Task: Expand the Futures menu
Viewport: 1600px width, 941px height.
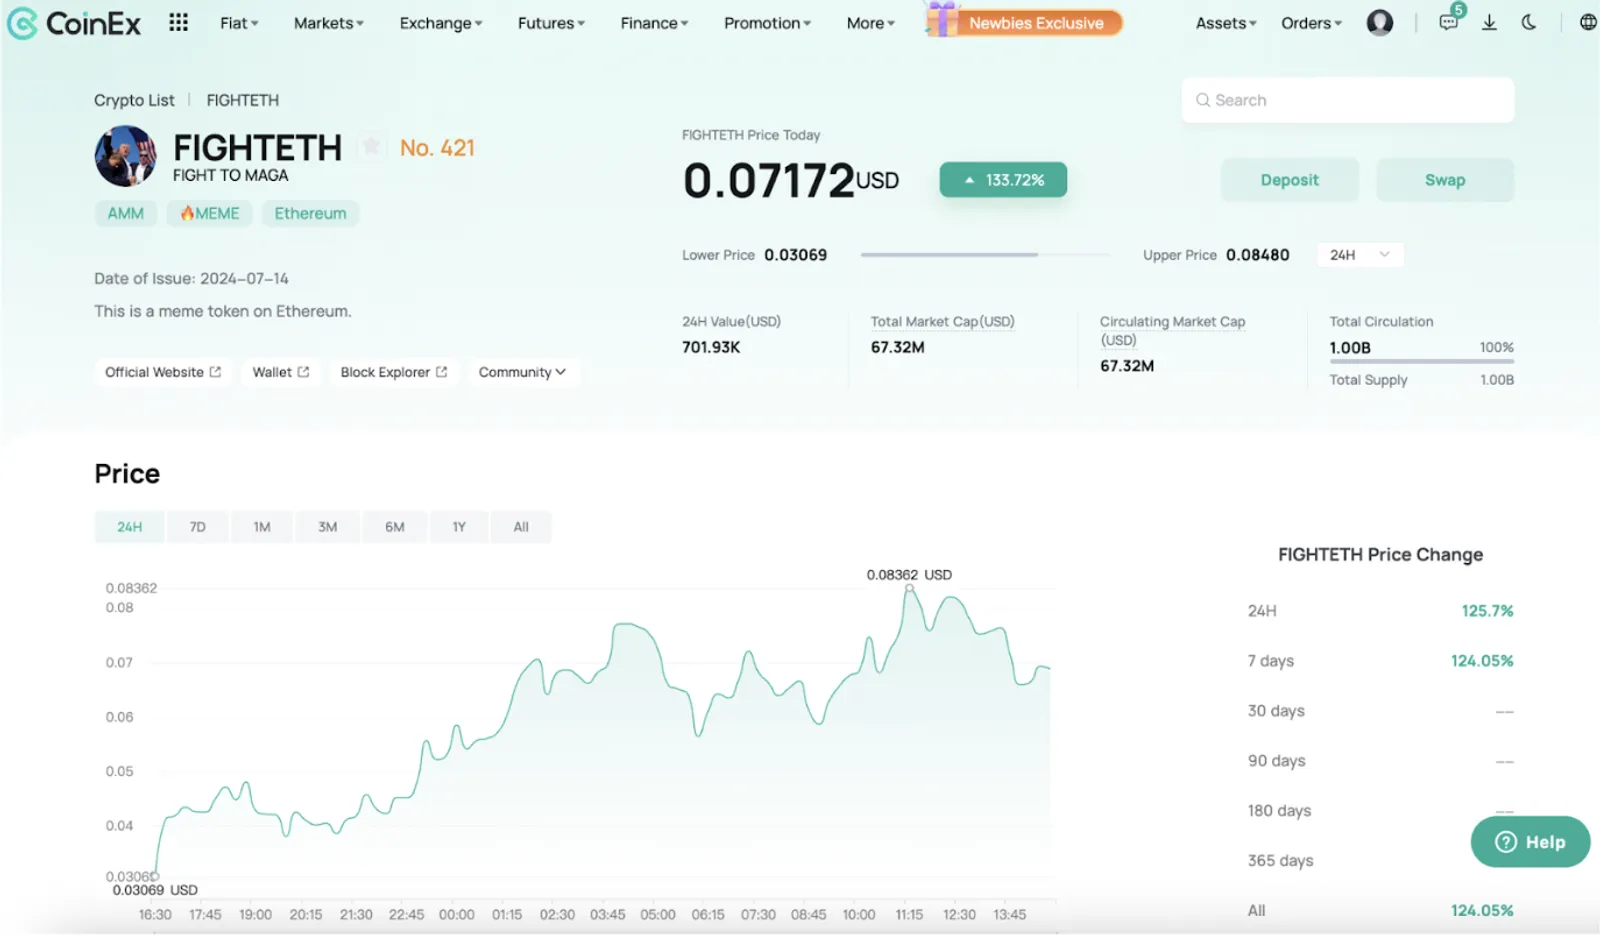Action: [x=551, y=23]
